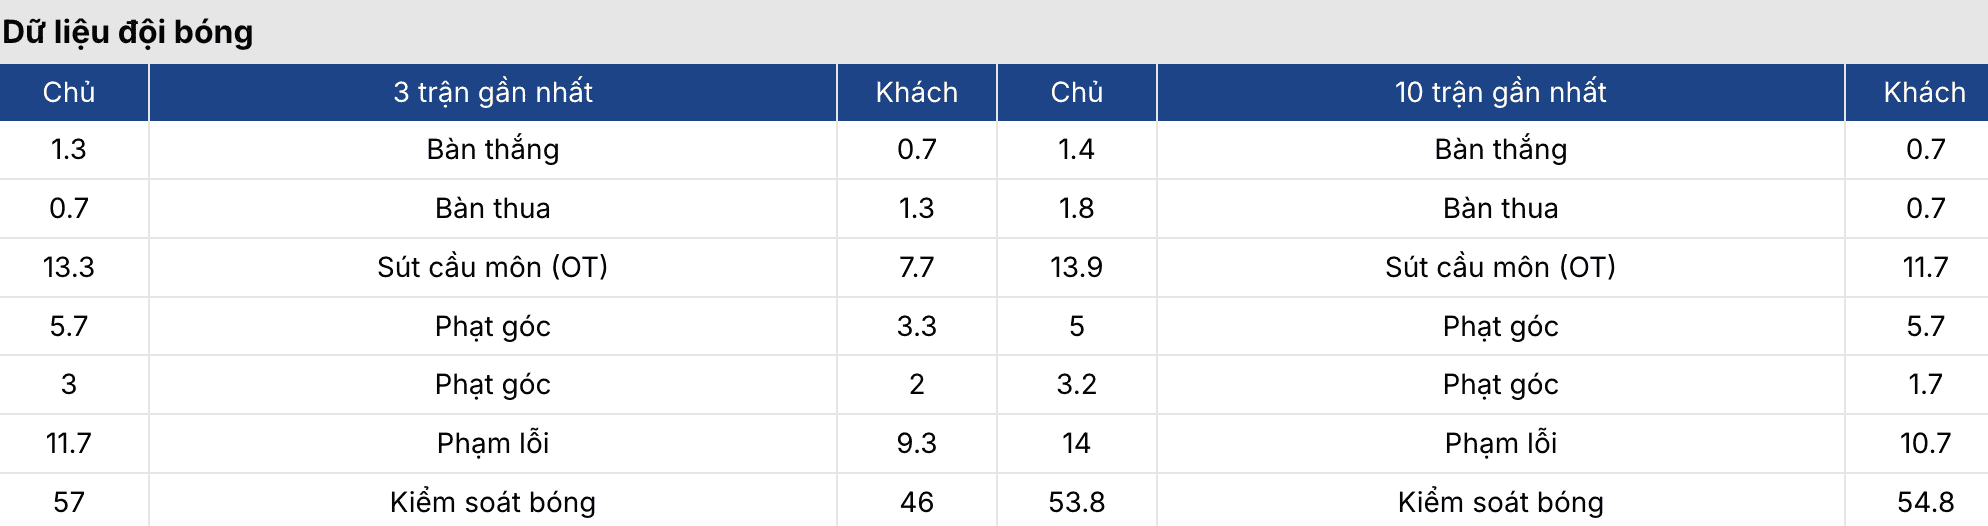Viewport: 1988px width, 526px height.
Task: Click the home goals-conceded value 1.8
Action: coord(1076,208)
